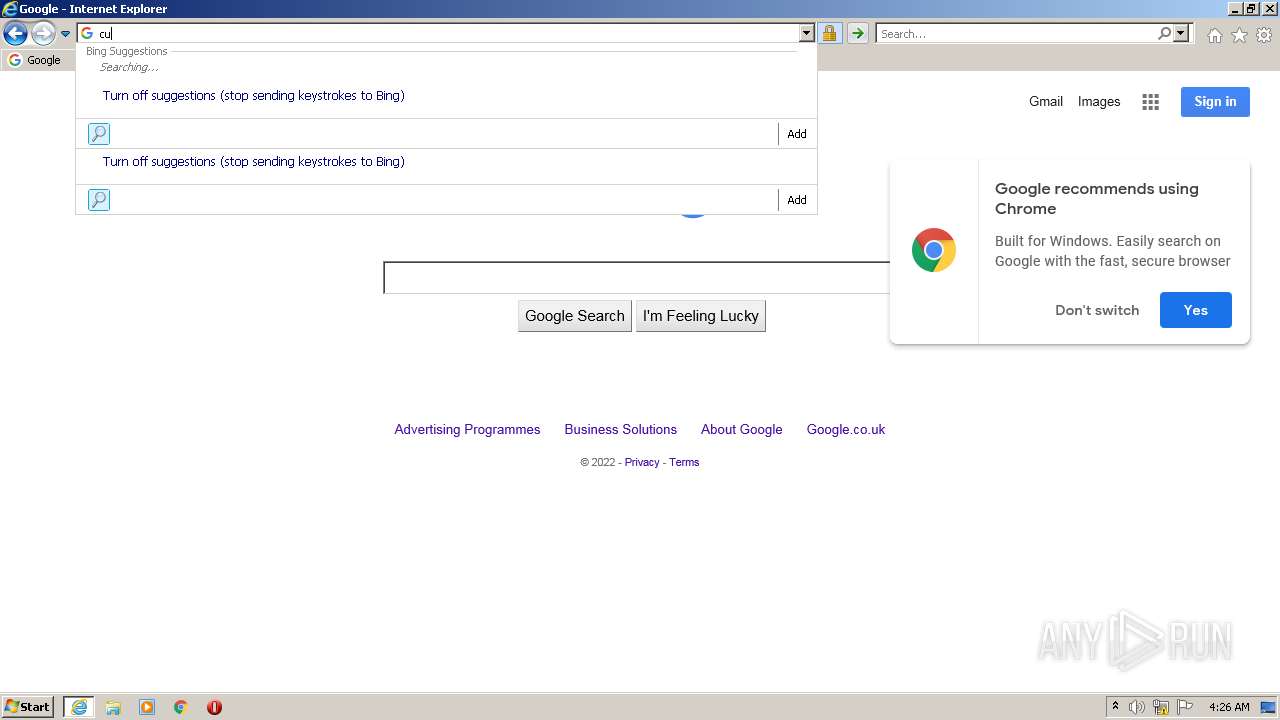Open the file explorer folder taskbar icon
Viewport: 1280px width, 720px height.
pyautogui.click(x=113, y=707)
